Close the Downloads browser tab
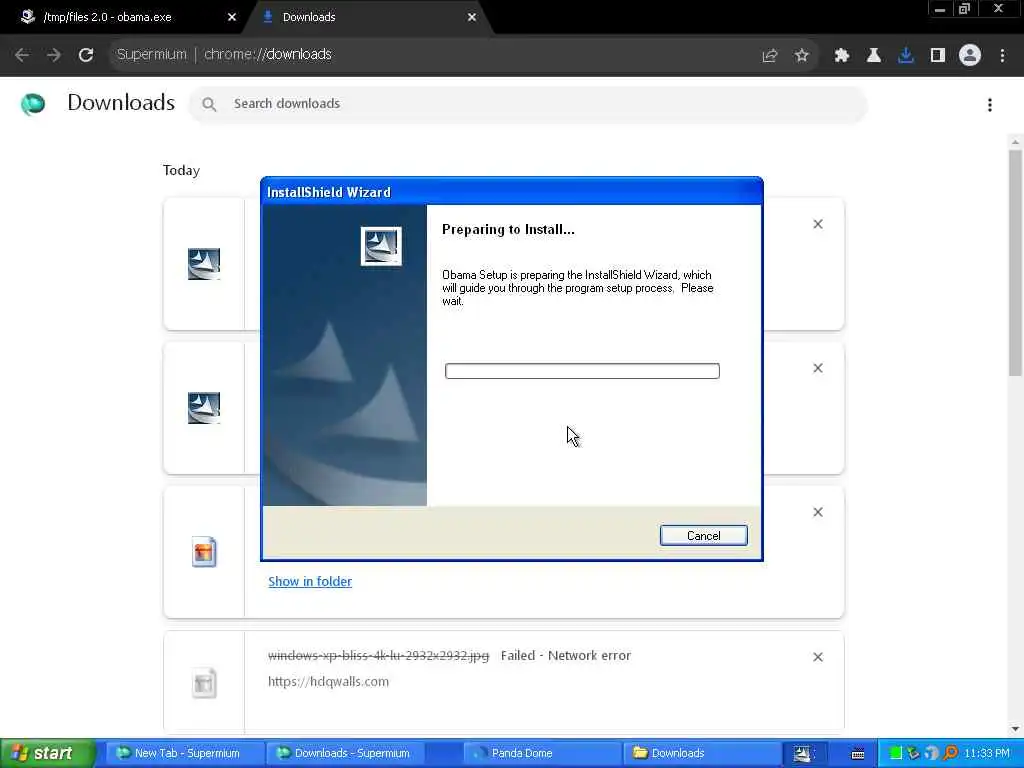Image resolution: width=1024 pixels, height=768 pixels. [x=472, y=17]
